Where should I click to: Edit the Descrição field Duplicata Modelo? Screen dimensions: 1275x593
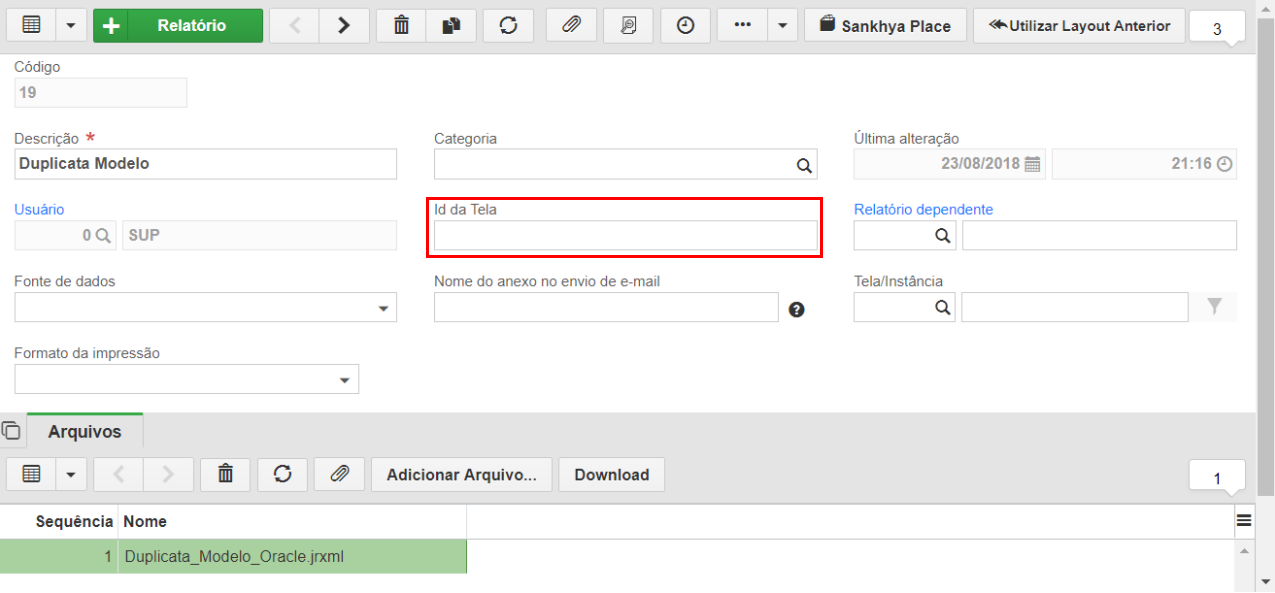point(206,164)
